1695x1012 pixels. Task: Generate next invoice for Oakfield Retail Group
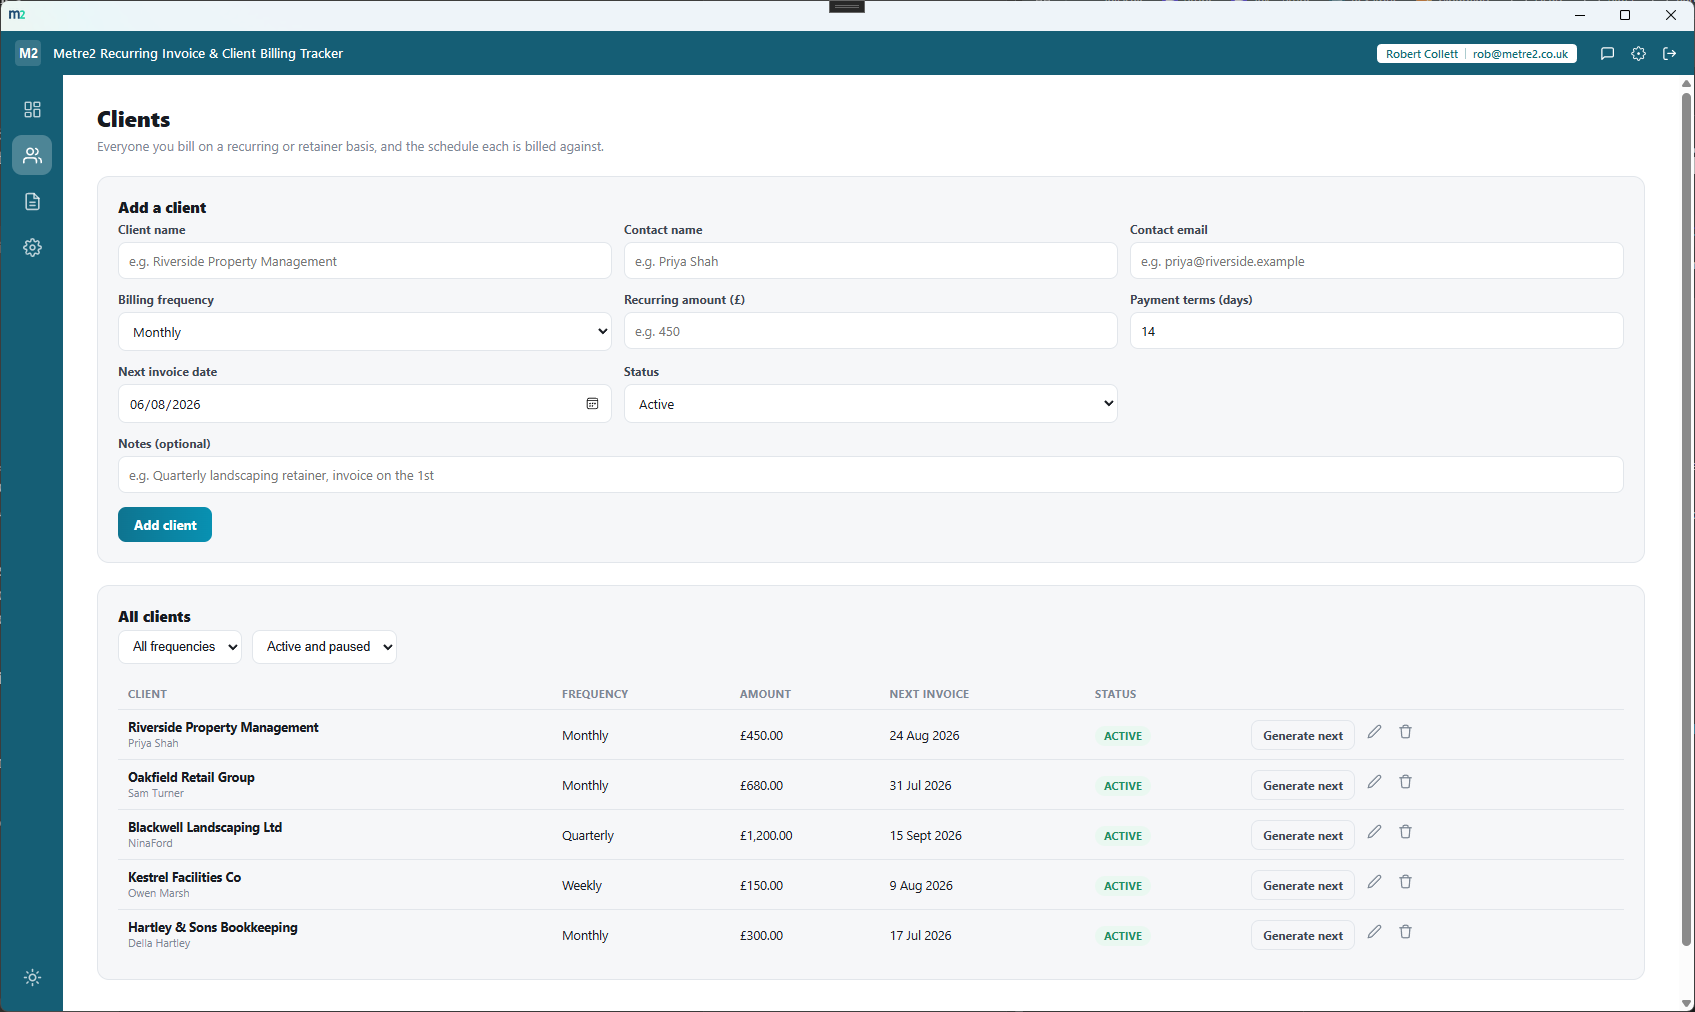pyautogui.click(x=1302, y=785)
